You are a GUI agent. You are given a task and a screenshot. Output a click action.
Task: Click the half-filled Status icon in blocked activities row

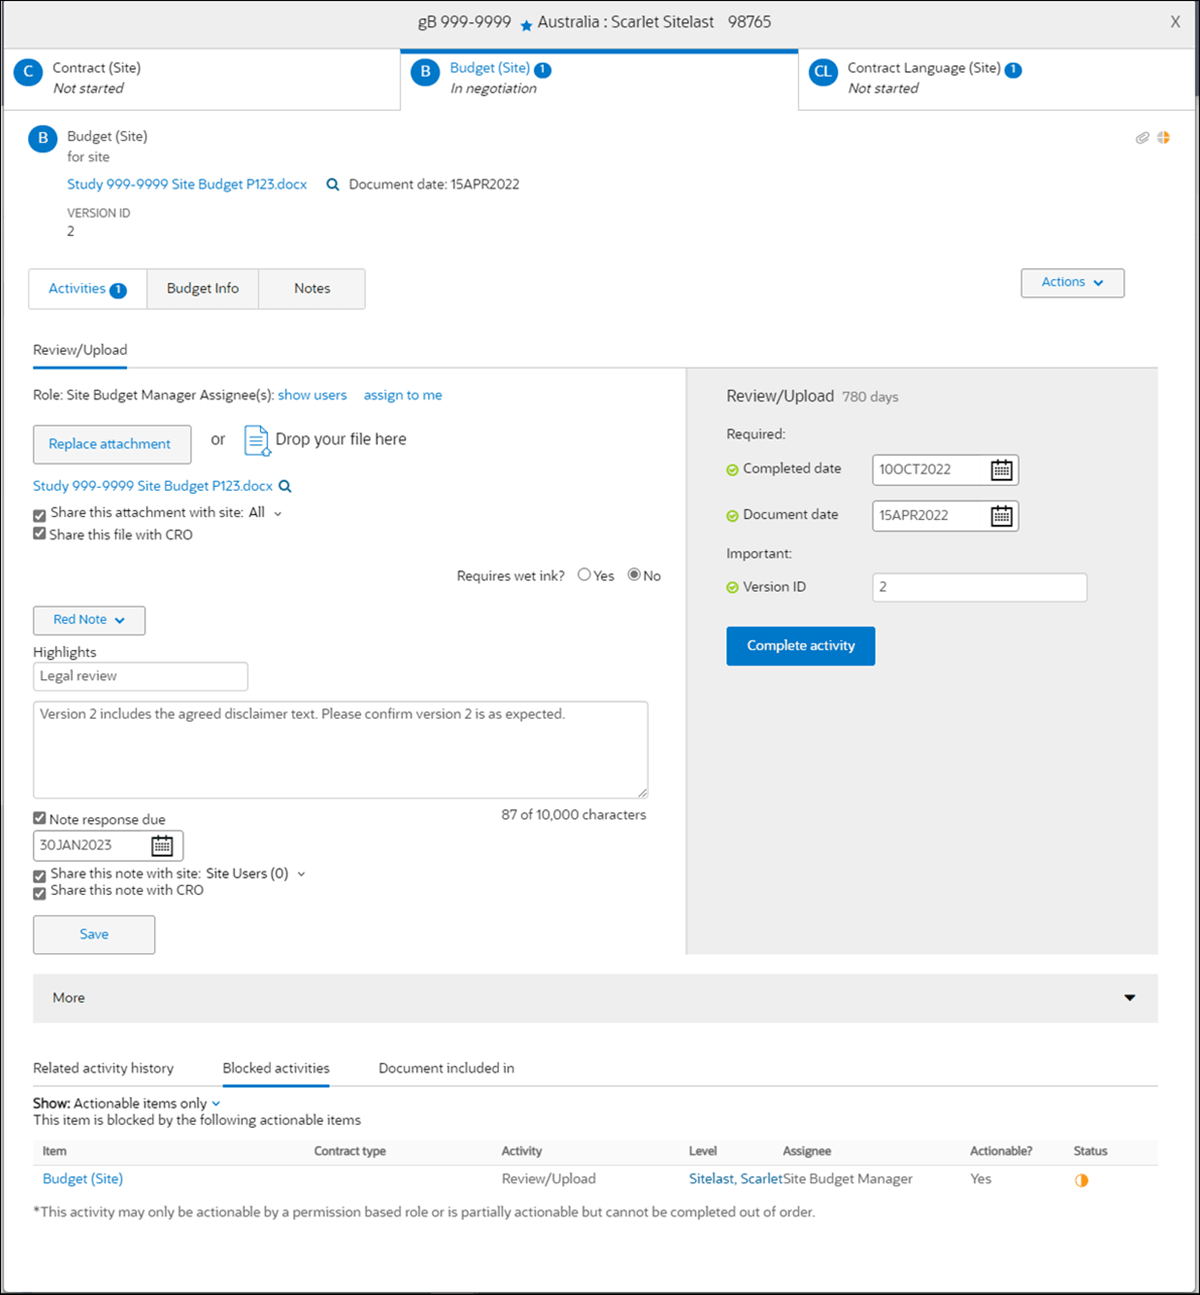1081,1180
